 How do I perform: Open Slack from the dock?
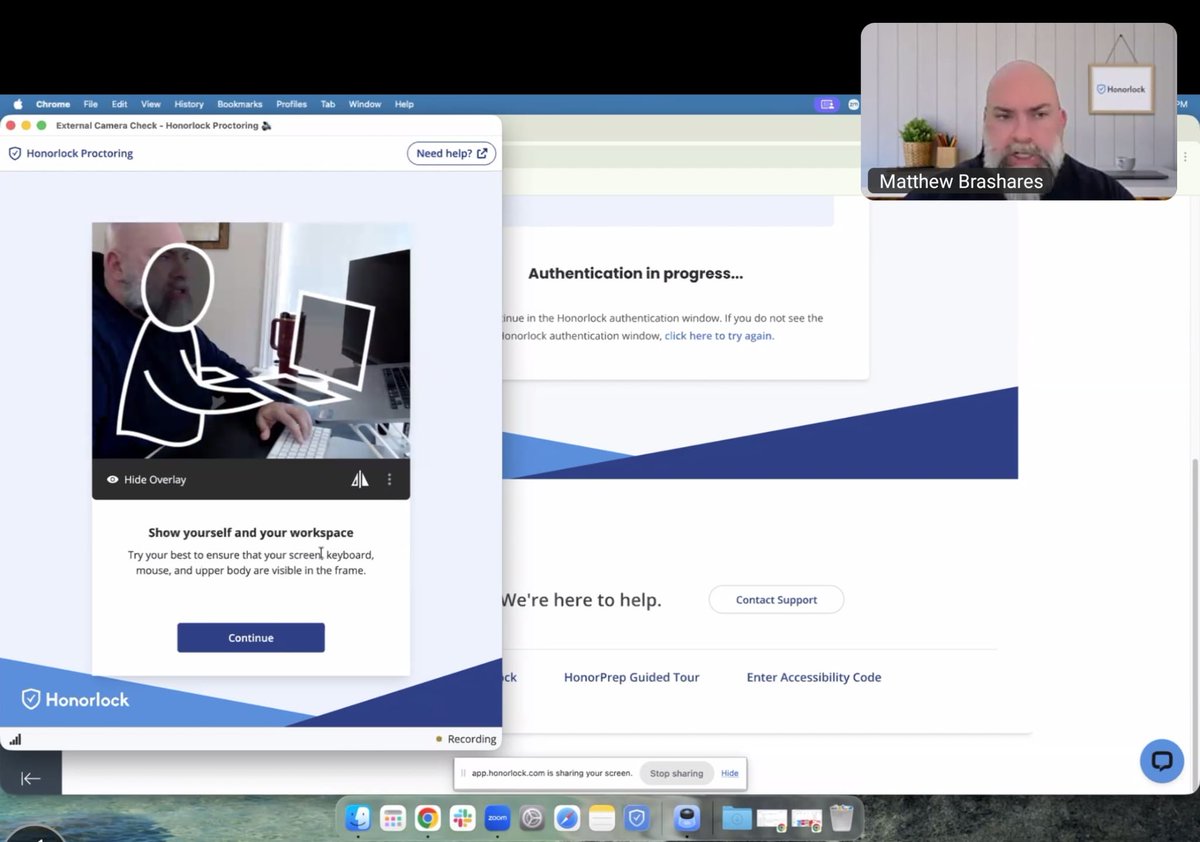(x=462, y=819)
